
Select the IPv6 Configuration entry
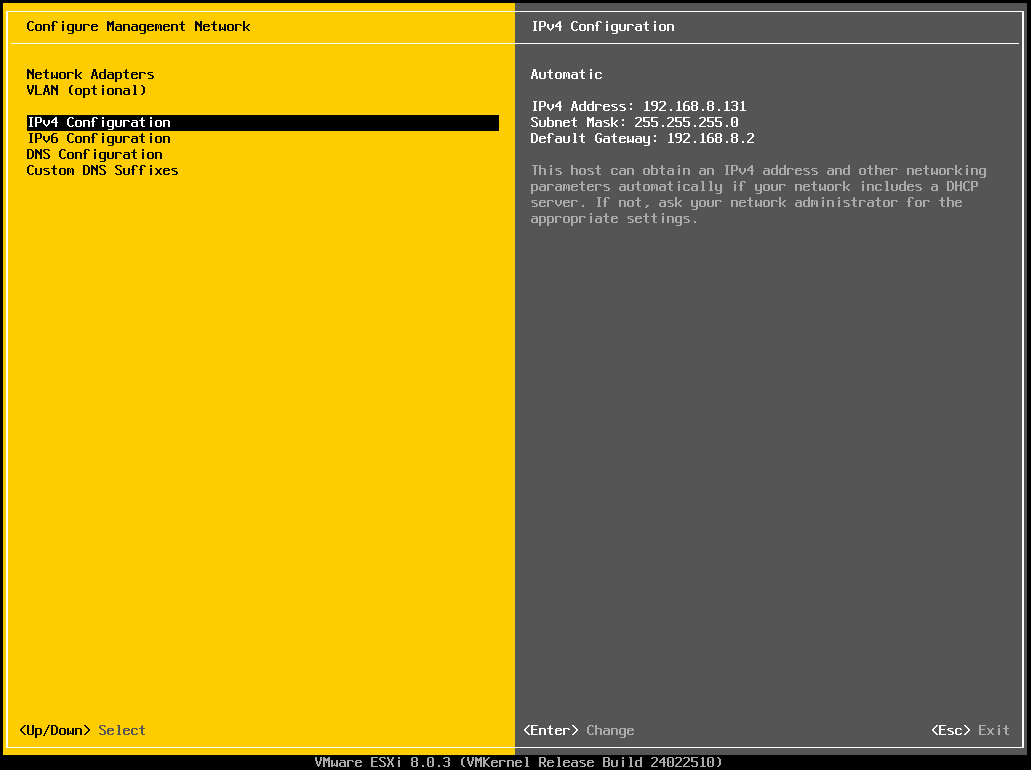[99, 138]
